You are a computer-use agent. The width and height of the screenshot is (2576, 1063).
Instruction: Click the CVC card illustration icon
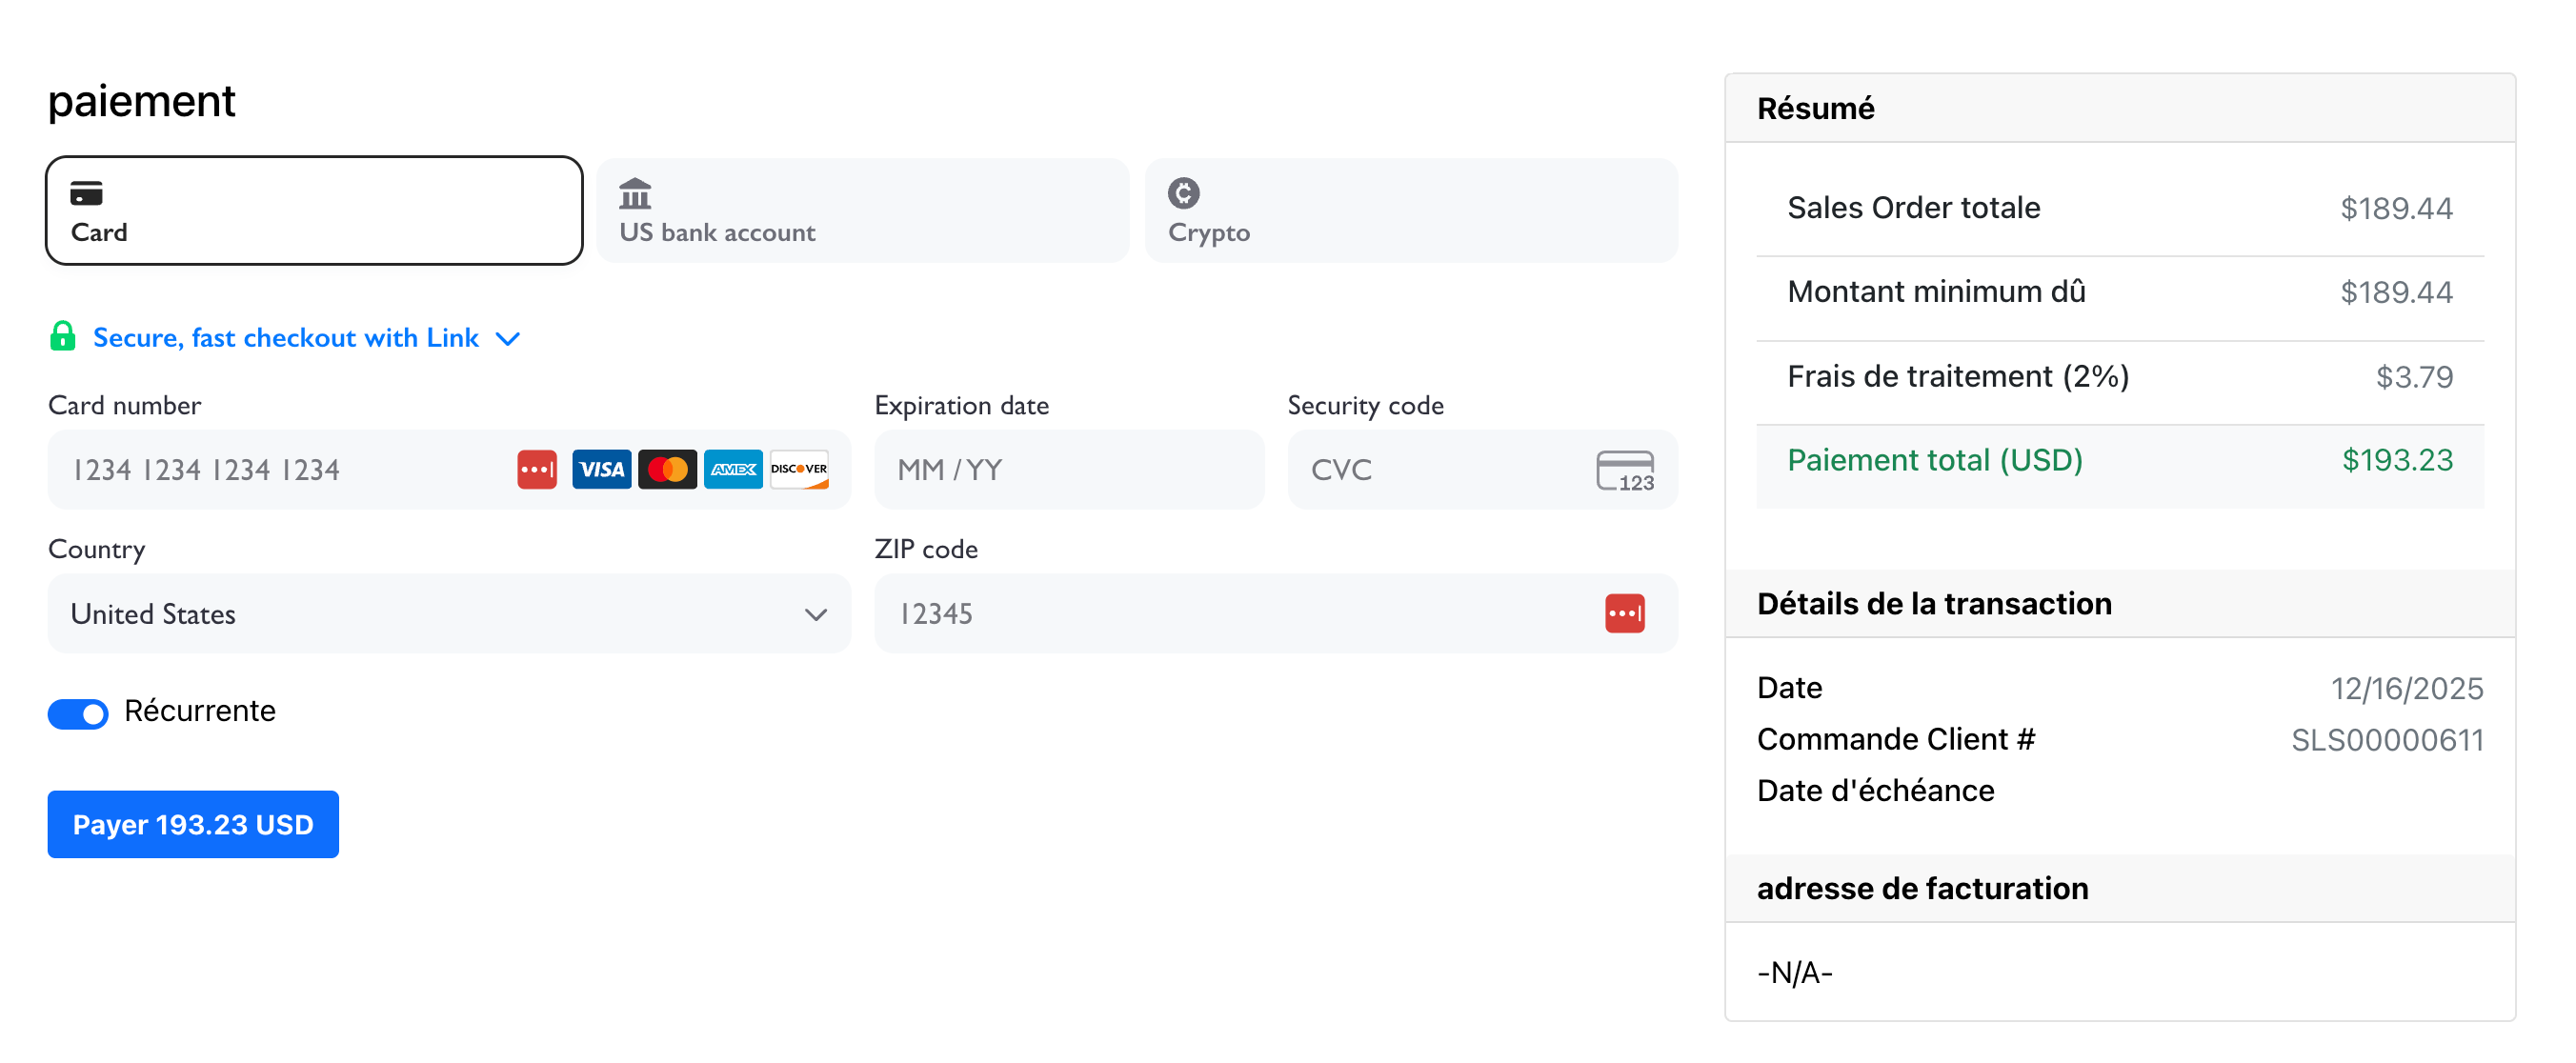pyautogui.click(x=1625, y=469)
